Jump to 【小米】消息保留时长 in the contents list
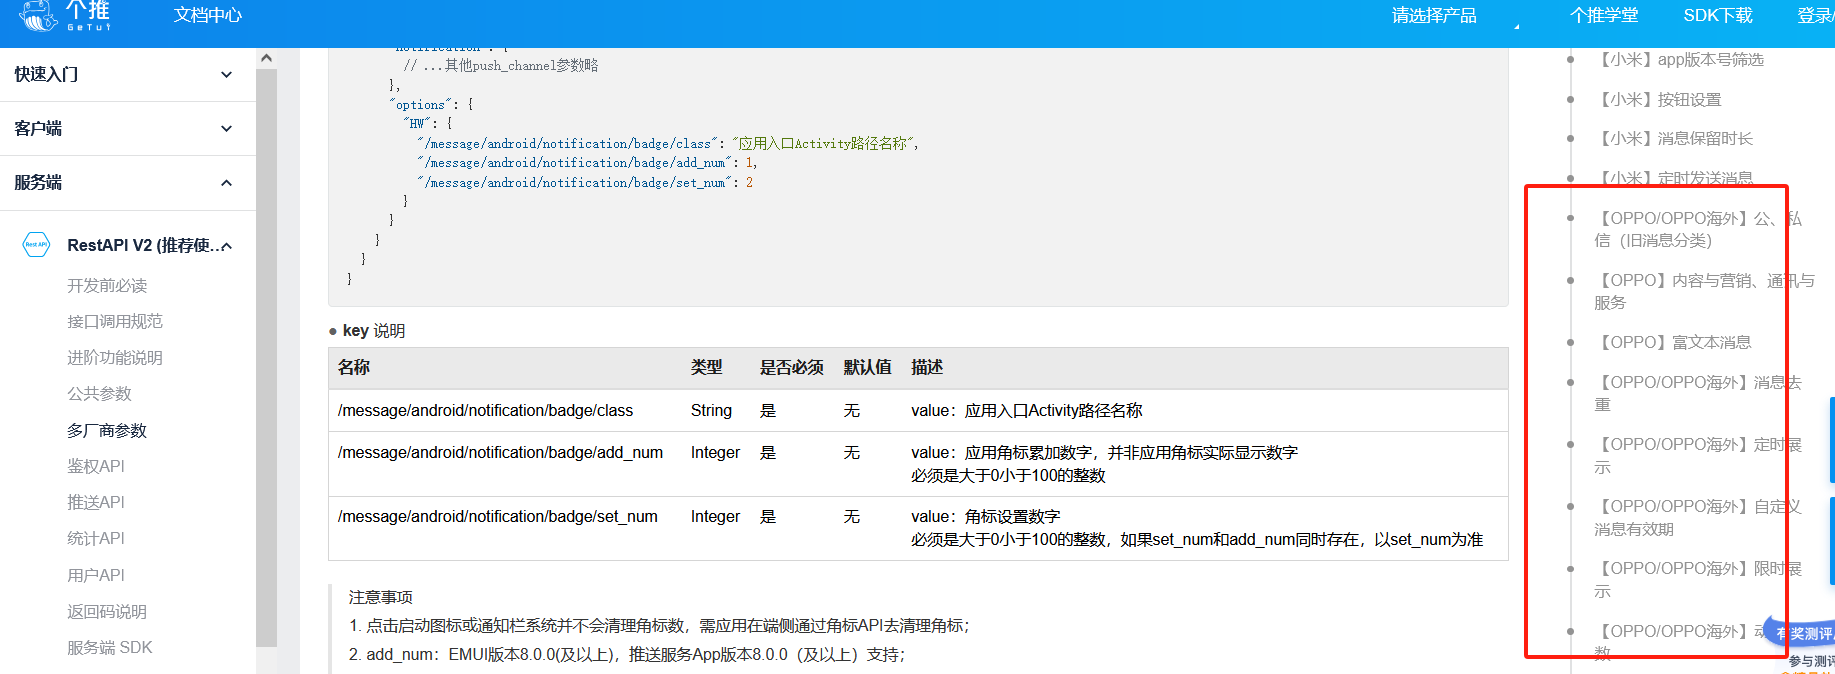Image resolution: width=1835 pixels, height=674 pixels. [x=1674, y=139]
